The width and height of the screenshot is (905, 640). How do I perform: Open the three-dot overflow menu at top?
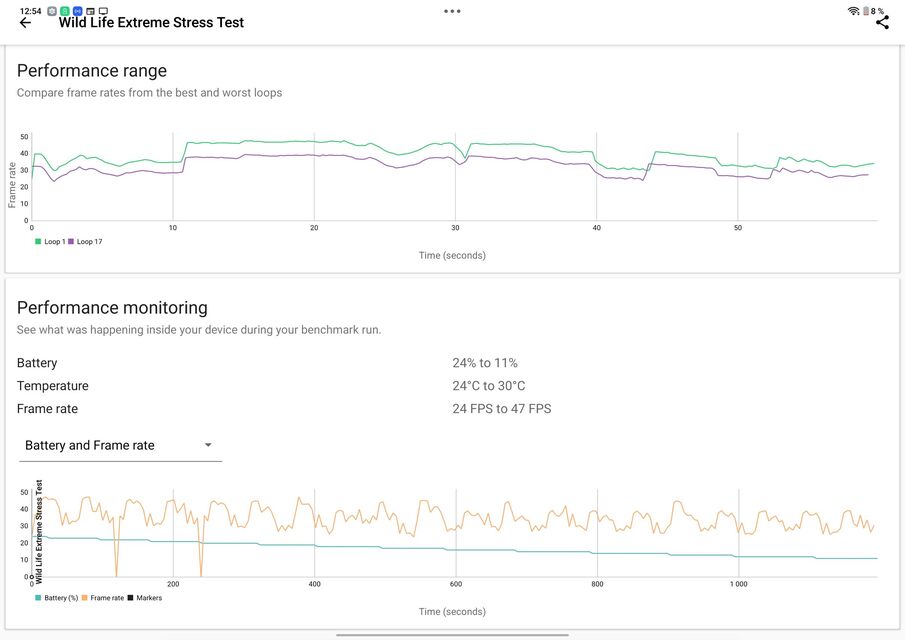(452, 11)
